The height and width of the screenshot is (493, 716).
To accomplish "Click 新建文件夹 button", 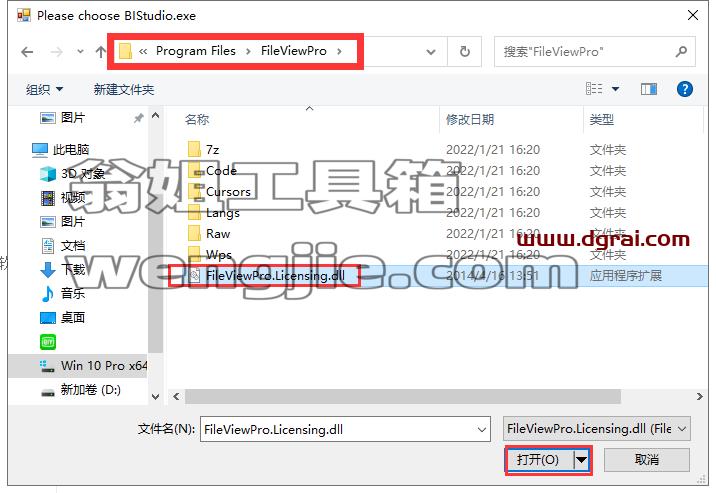I will coord(124,89).
